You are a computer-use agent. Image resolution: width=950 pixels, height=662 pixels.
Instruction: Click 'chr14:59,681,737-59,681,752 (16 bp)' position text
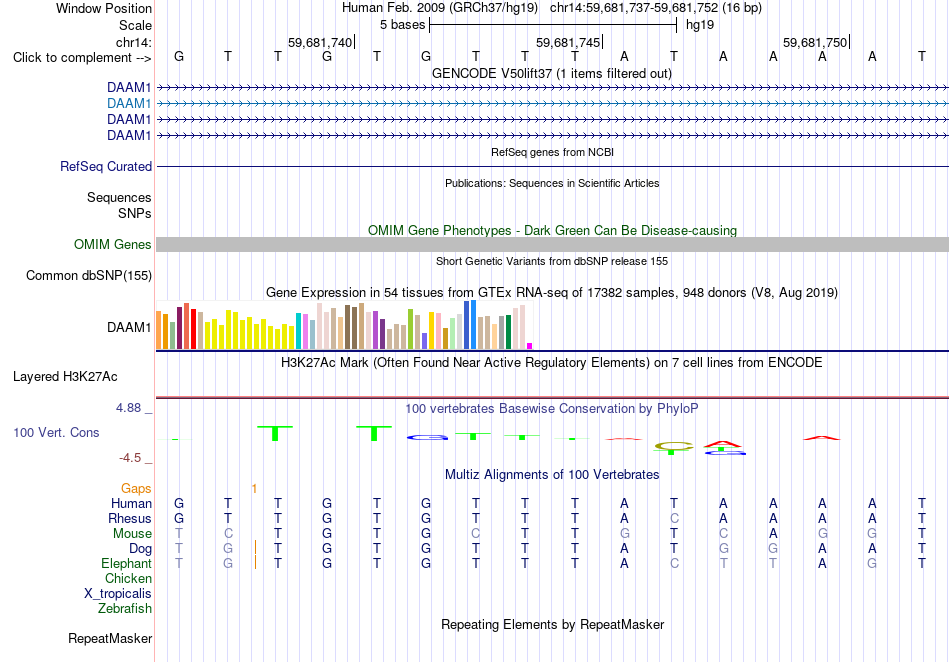(x=656, y=8)
